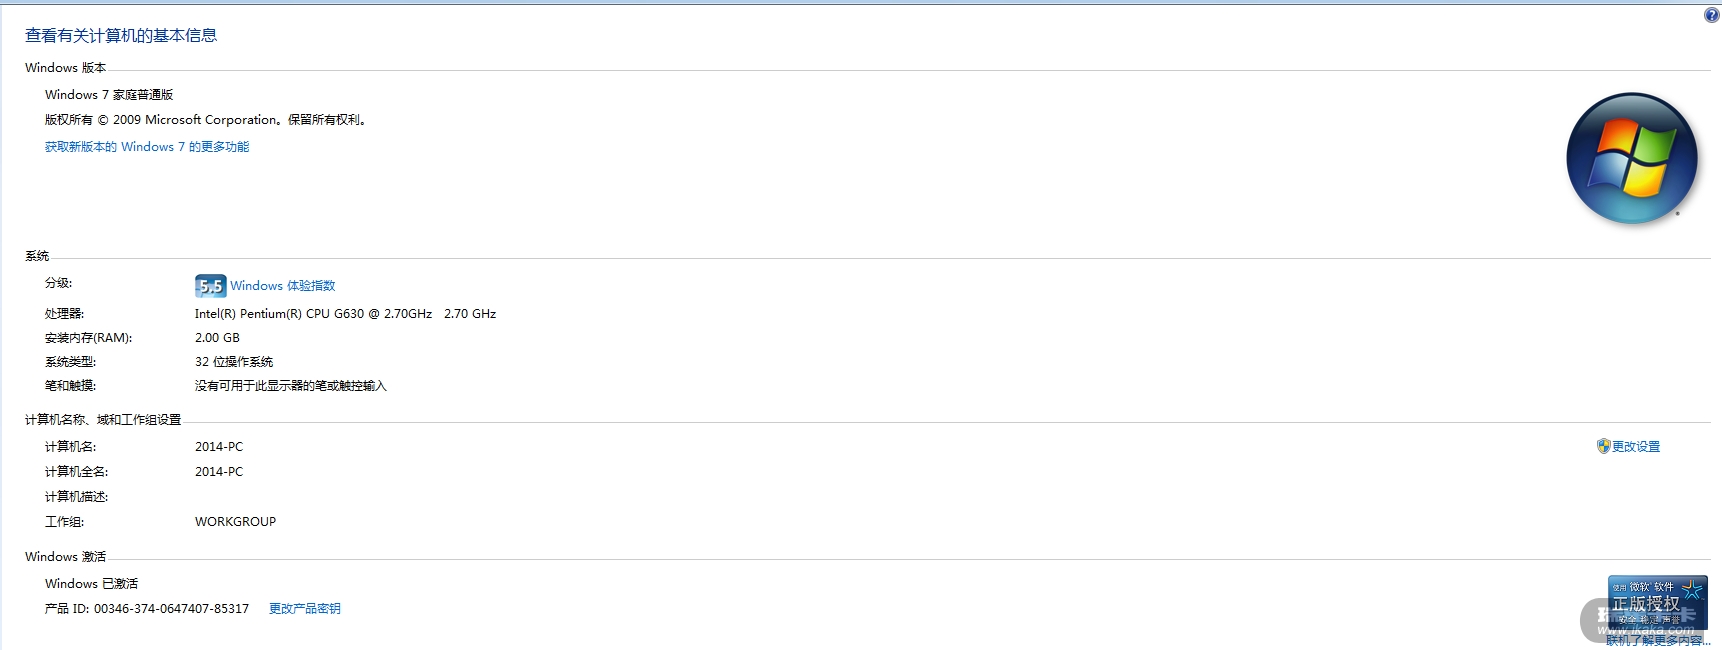Click the 5.5 experience index rating badge
1722x650 pixels.
[x=210, y=286]
